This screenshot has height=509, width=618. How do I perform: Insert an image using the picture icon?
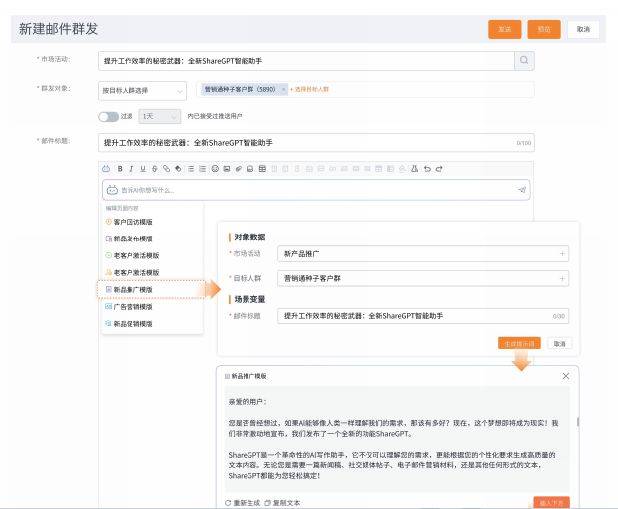pyautogui.click(x=227, y=169)
